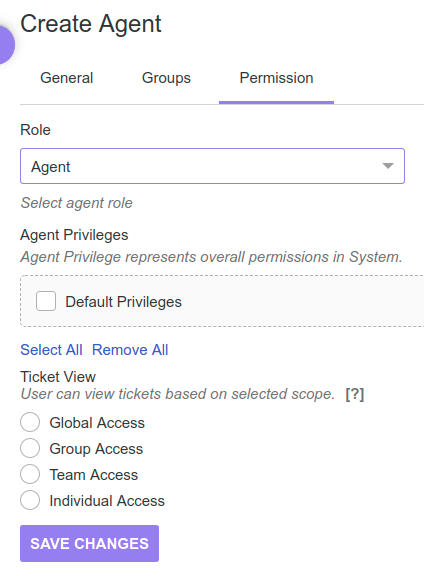
Task: Click the Remove All link
Action: pos(130,350)
